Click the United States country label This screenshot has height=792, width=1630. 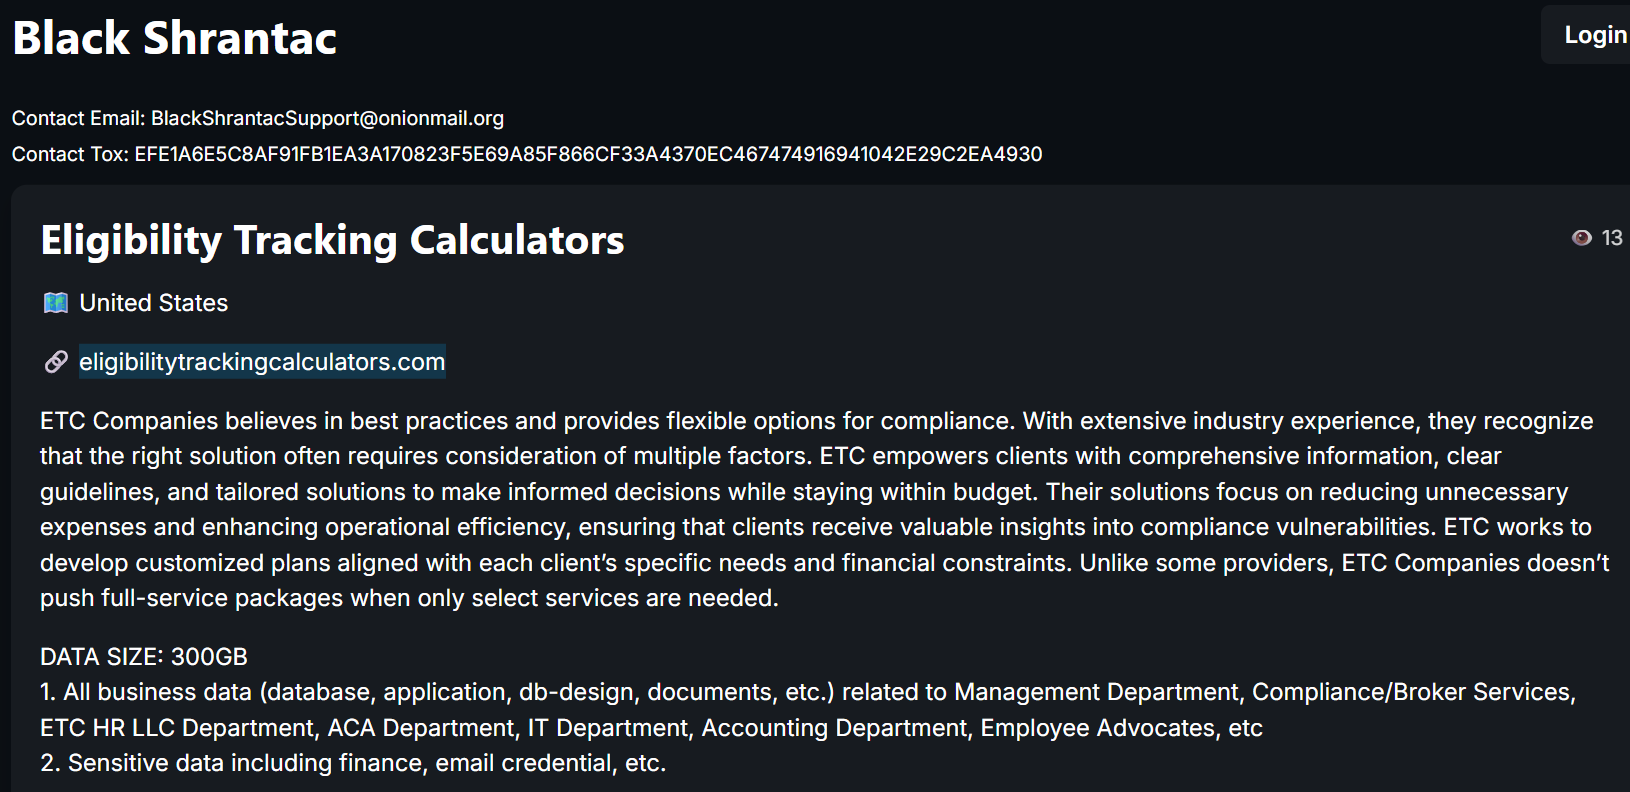154,303
